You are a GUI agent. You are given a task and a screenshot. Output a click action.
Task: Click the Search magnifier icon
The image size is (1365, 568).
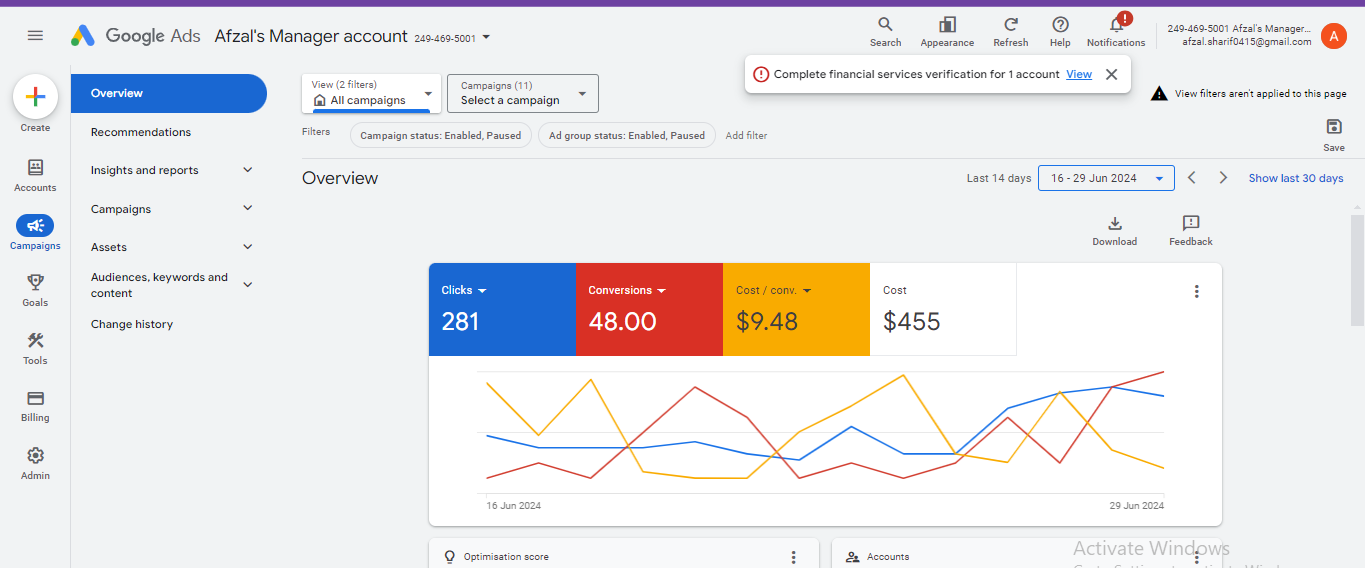pos(885,25)
